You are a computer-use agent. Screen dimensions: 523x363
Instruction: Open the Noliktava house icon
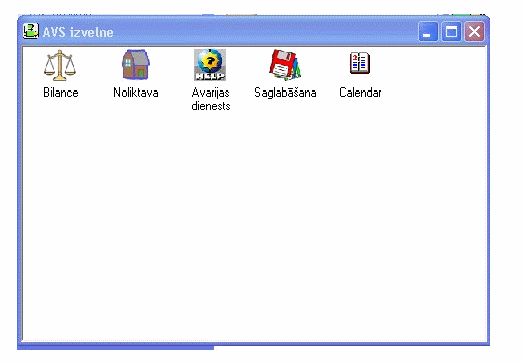(136, 64)
